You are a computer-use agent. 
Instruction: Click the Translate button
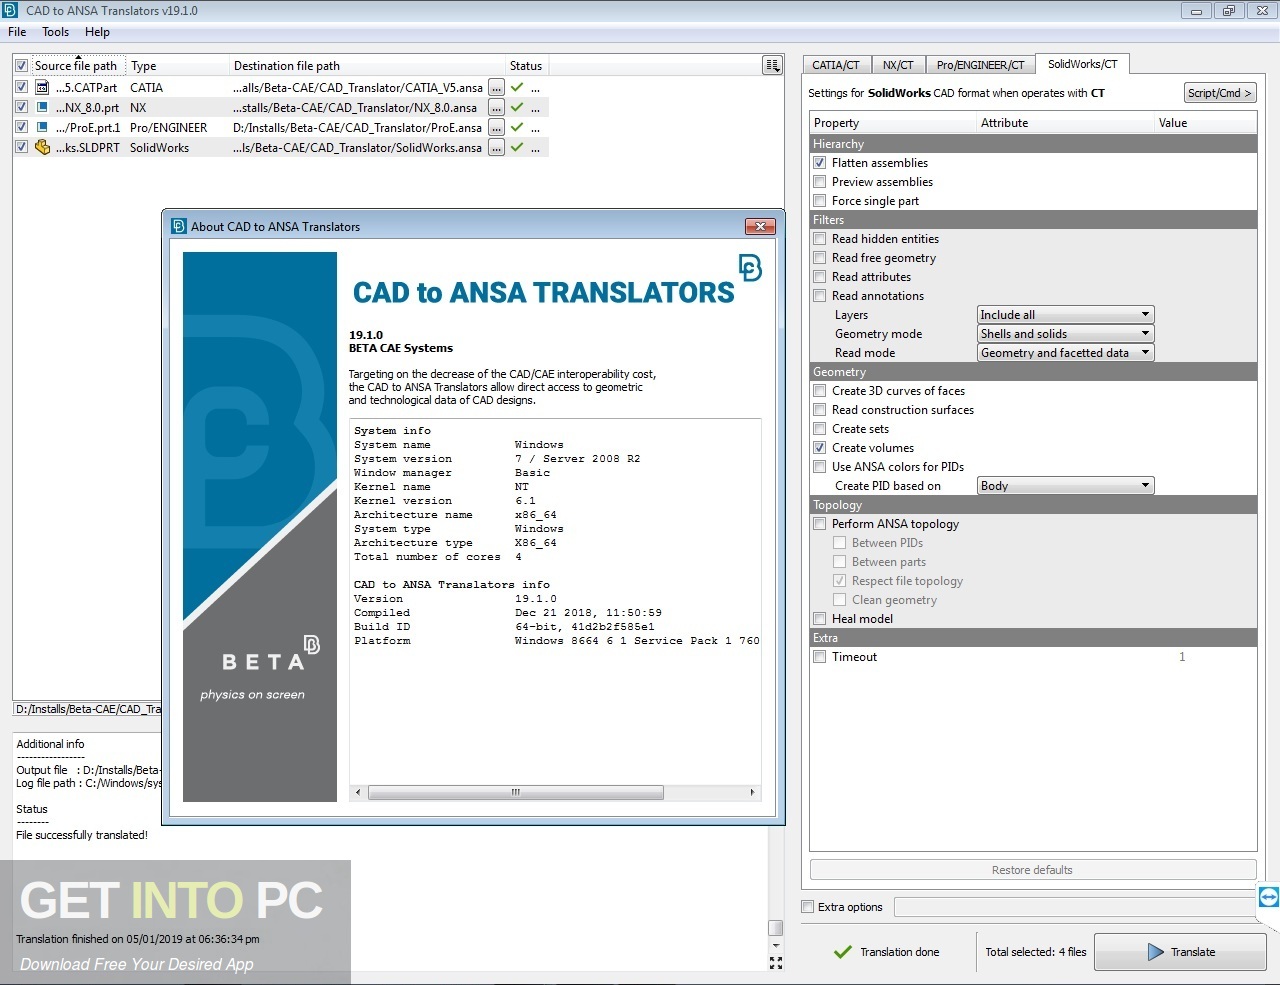point(1180,952)
